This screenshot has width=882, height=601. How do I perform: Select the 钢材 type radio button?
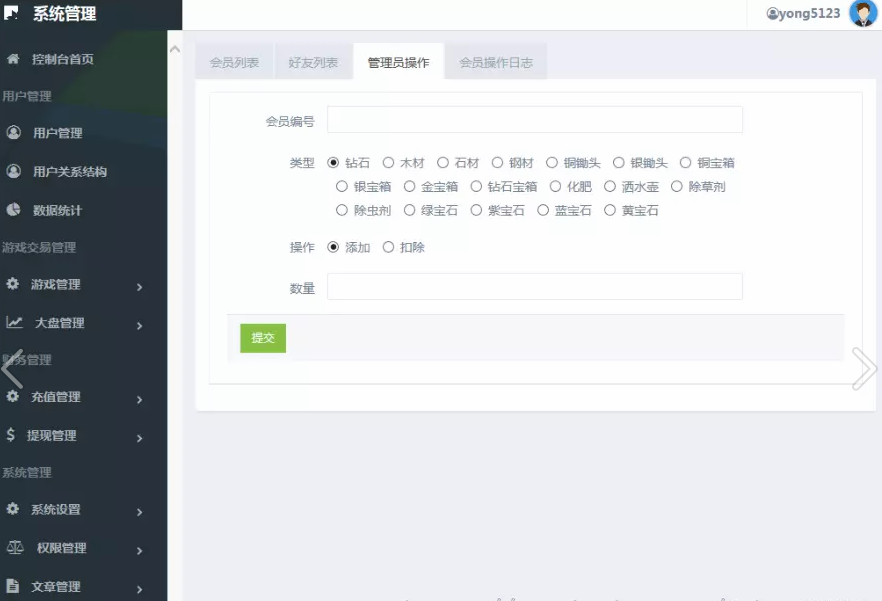(x=497, y=163)
